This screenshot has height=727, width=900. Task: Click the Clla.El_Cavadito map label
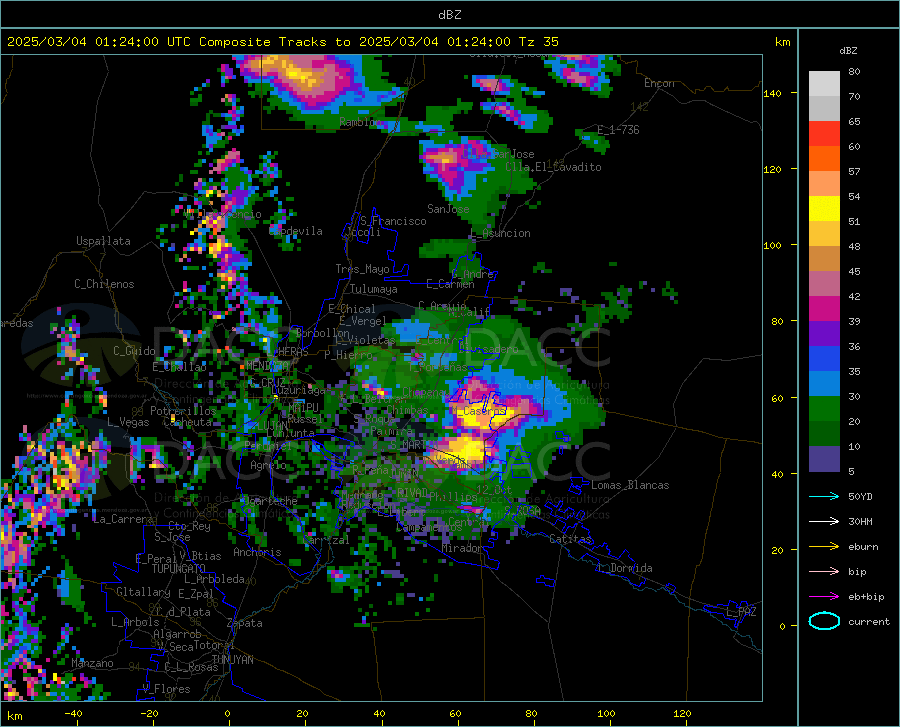click(x=553, y=167)
